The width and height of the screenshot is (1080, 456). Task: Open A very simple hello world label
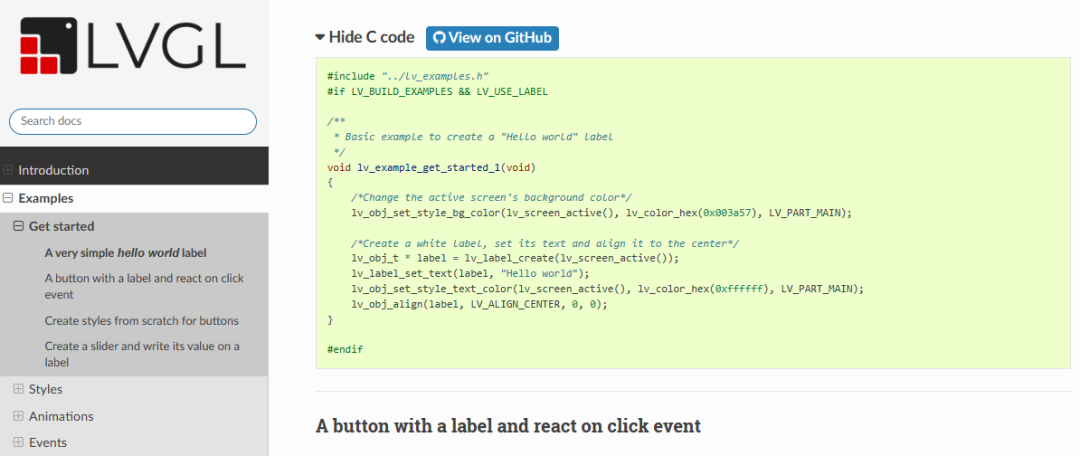pyautogui.click(x=126, y=253)
